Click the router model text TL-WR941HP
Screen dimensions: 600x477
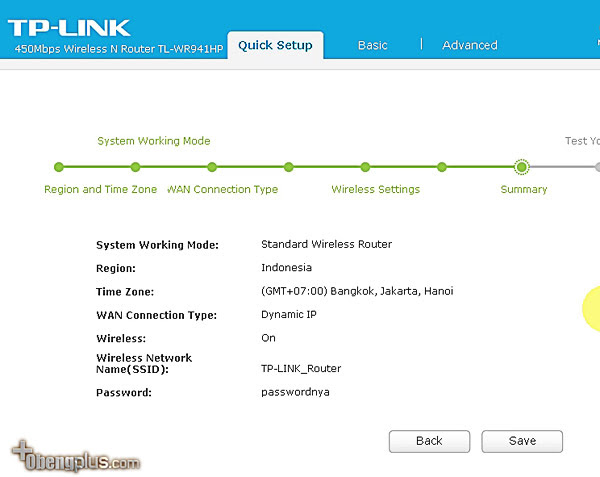pos(192,49)
